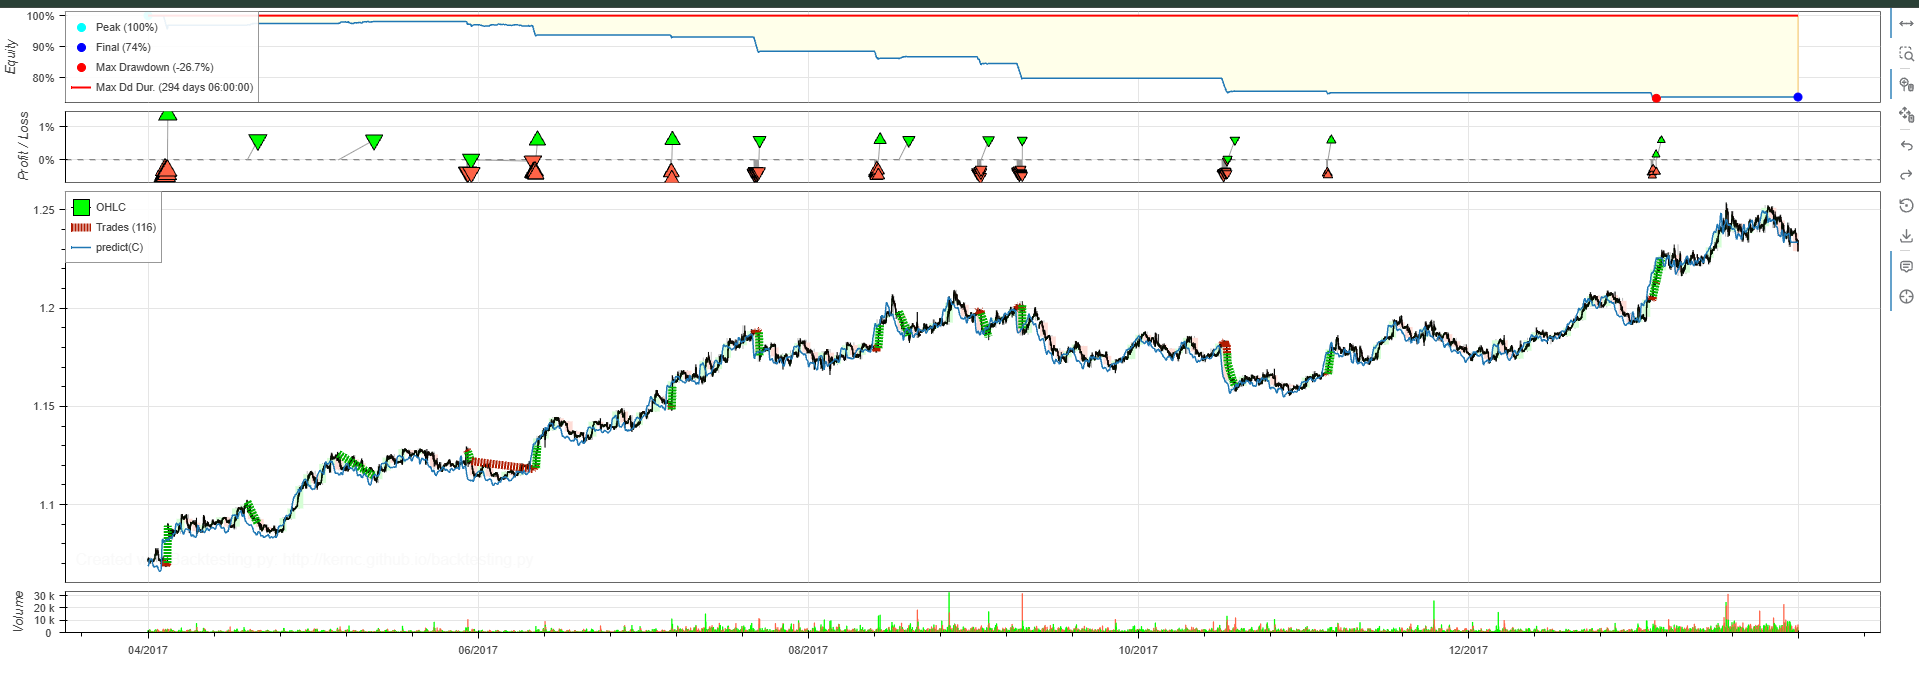Click the 12/2017 date axis label
Image resolution: width=1919 pixels, height=686 pixels.
point(1468,650)
